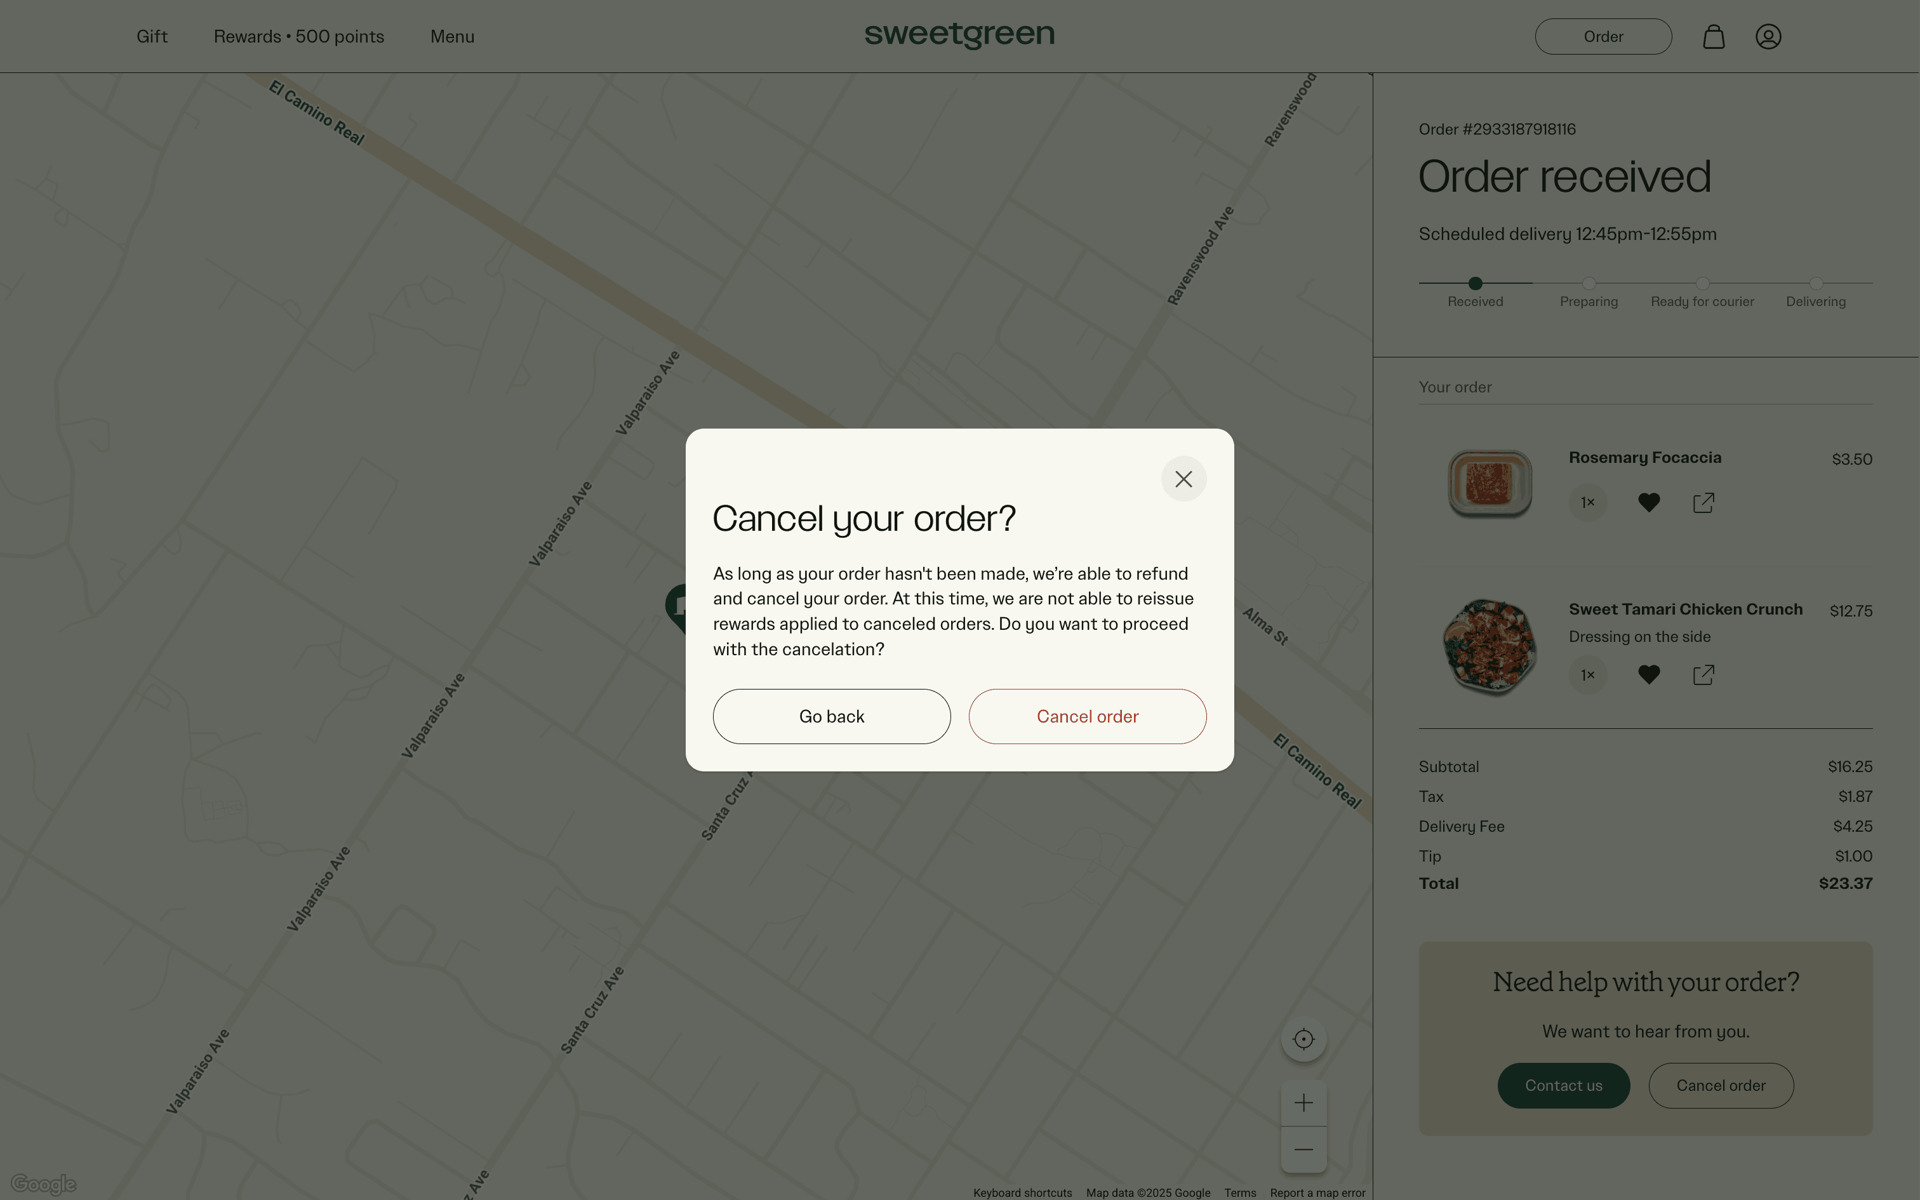Click Go back in the dialog

831,716
